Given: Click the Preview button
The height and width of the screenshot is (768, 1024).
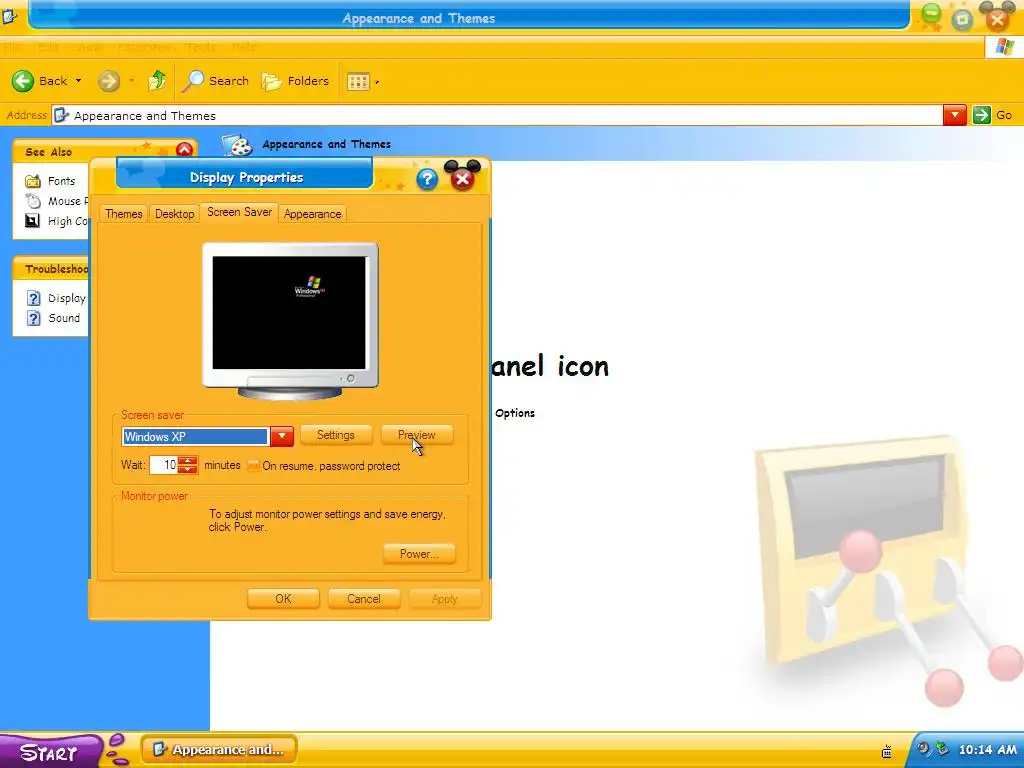Looking at the screenshot, I should (x=417, y=435).
